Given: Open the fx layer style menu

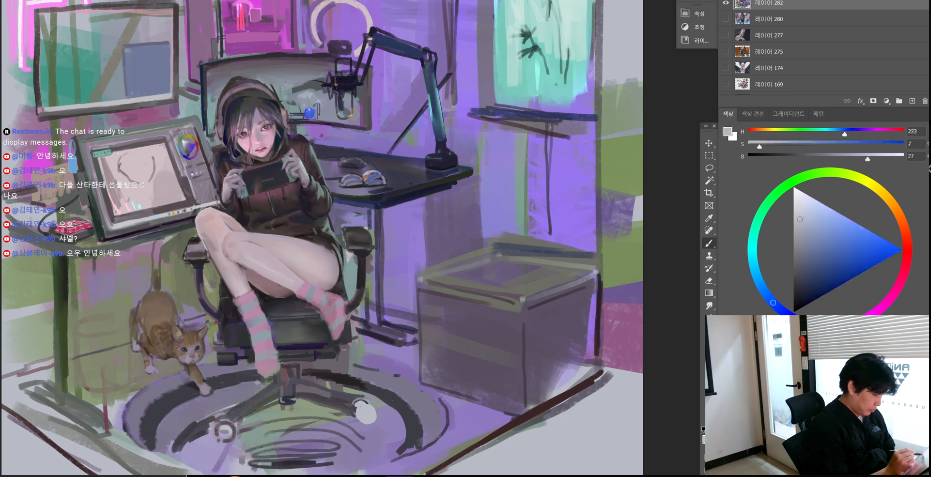Looking at the screenshot, I should [860, 101].
